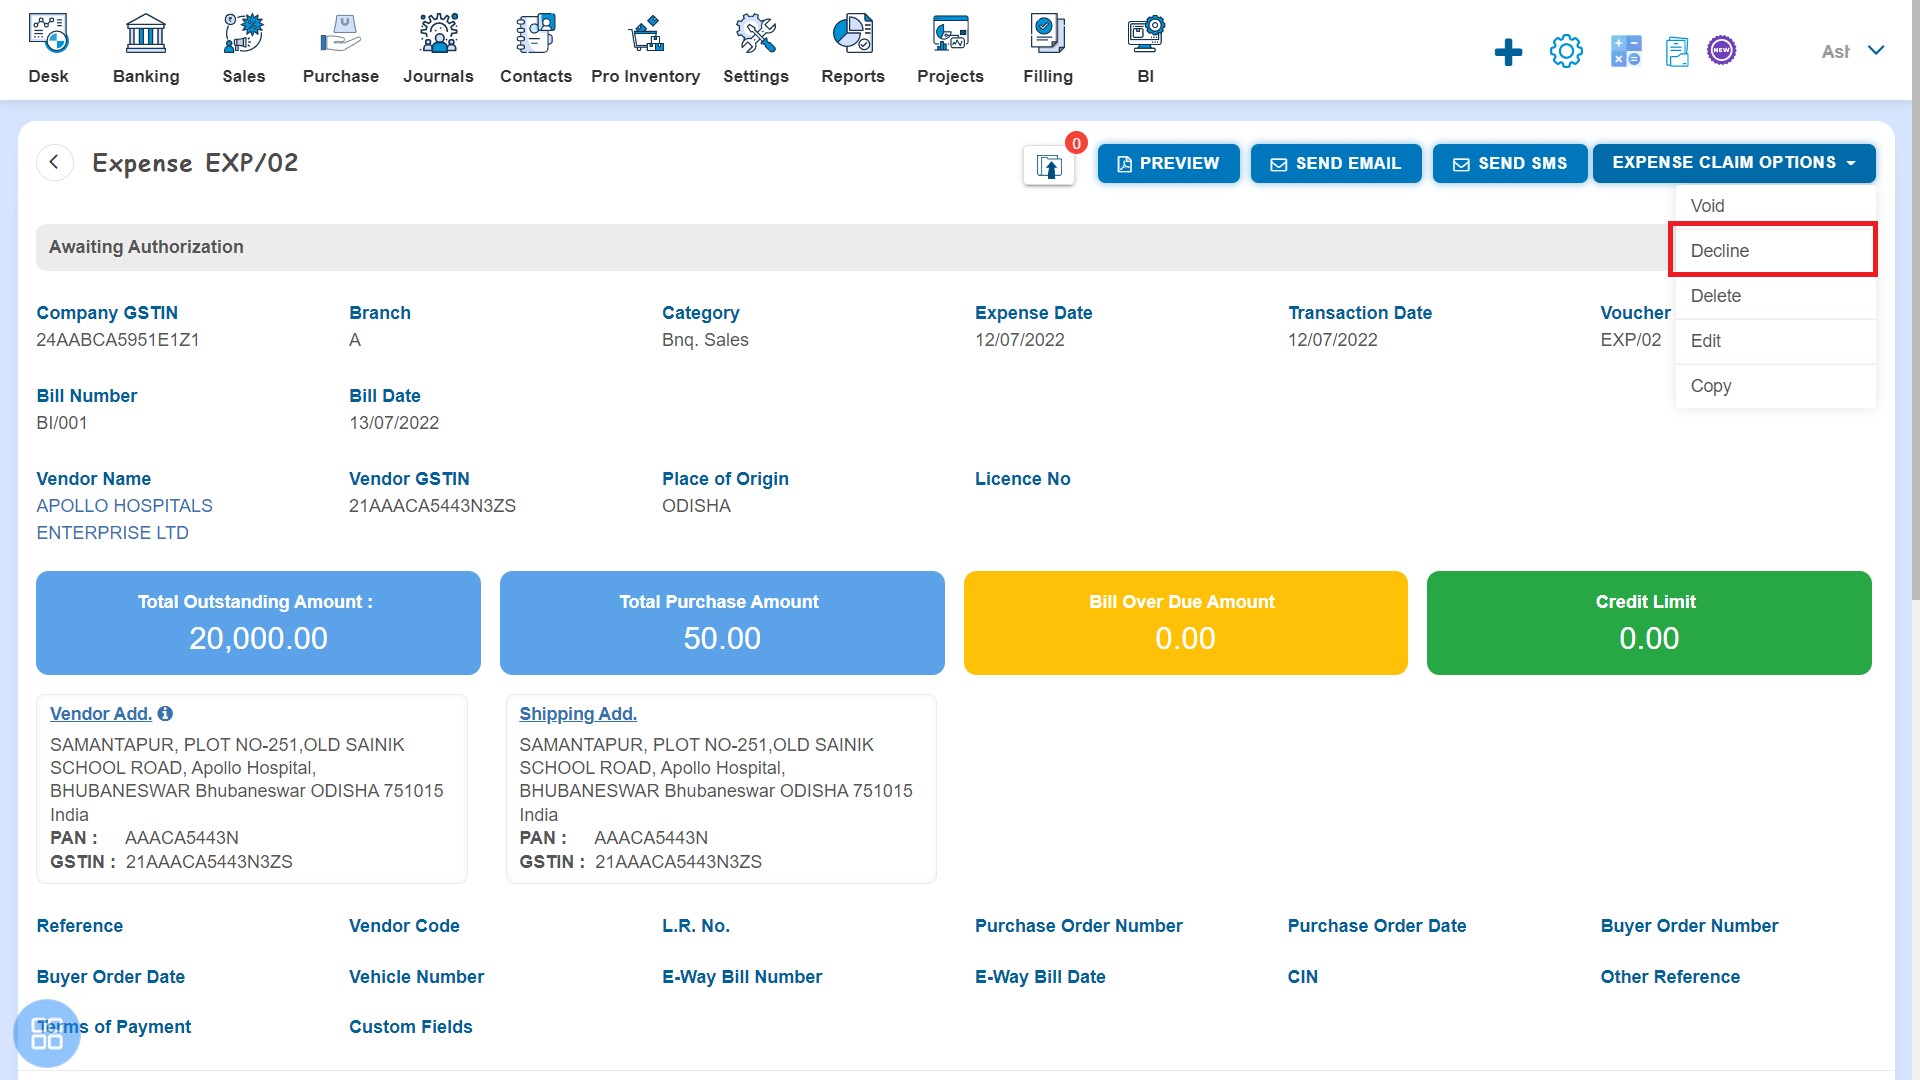
Task: Click the Company GSTIN value 24AABCA5951E1Z1
Action: tap(118, 340)
